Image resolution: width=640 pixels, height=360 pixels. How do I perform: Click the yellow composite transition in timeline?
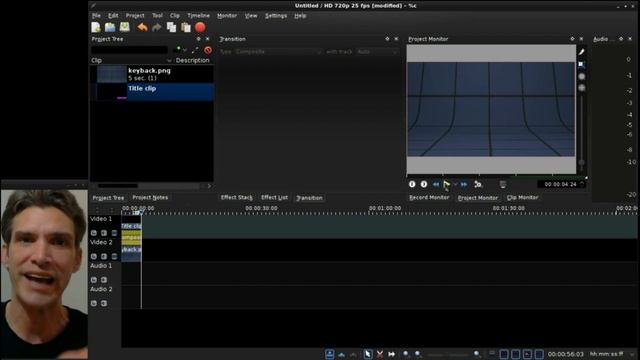click(131, 237)
